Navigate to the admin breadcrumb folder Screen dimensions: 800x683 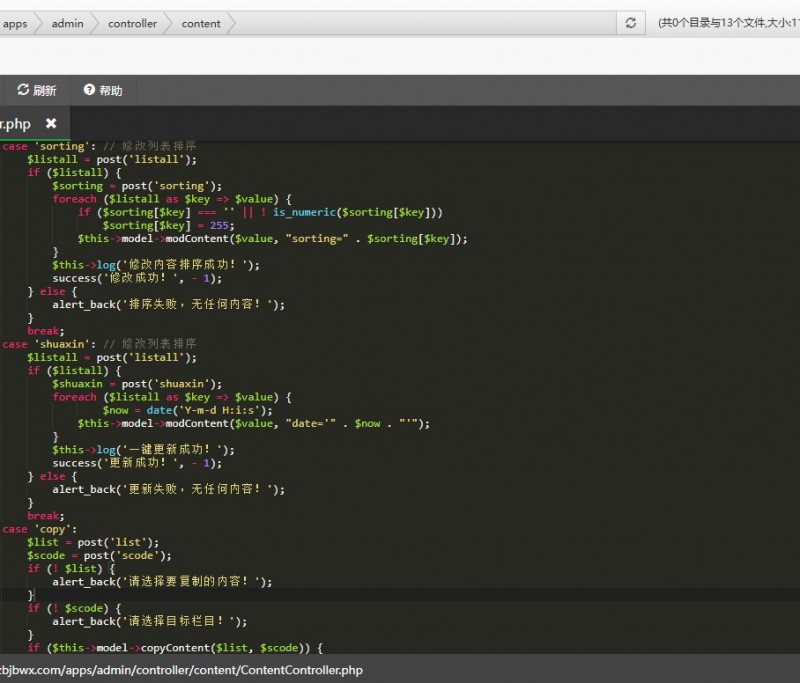tap(68, 23)
